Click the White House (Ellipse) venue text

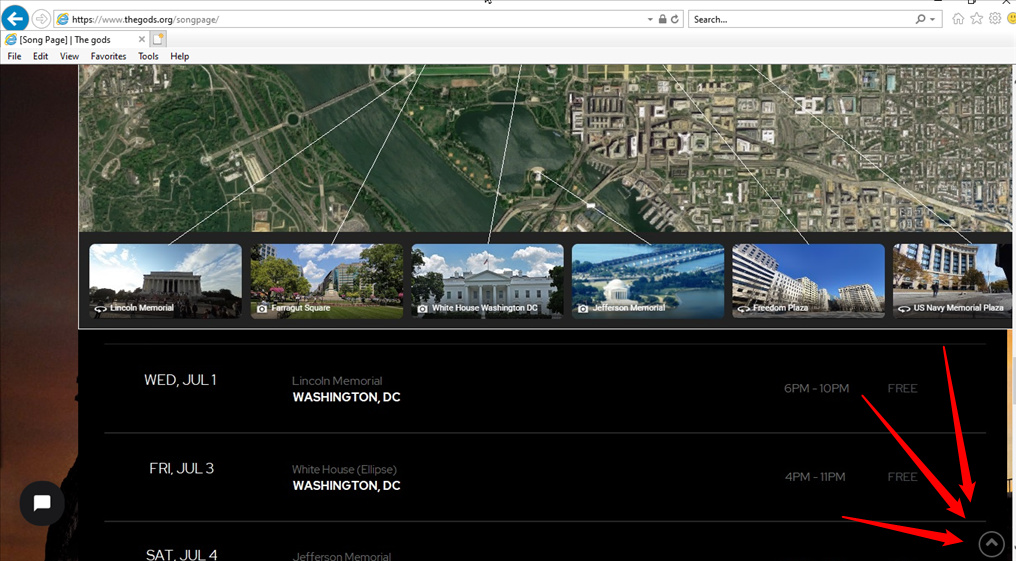[x=344, y=470]
